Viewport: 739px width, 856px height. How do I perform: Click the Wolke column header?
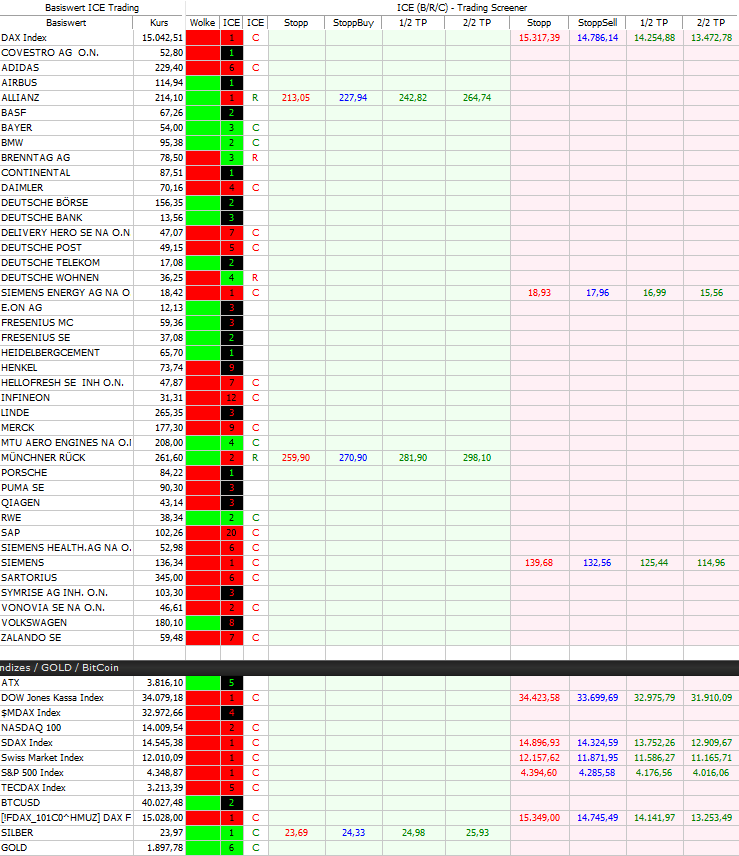[202, 22]
